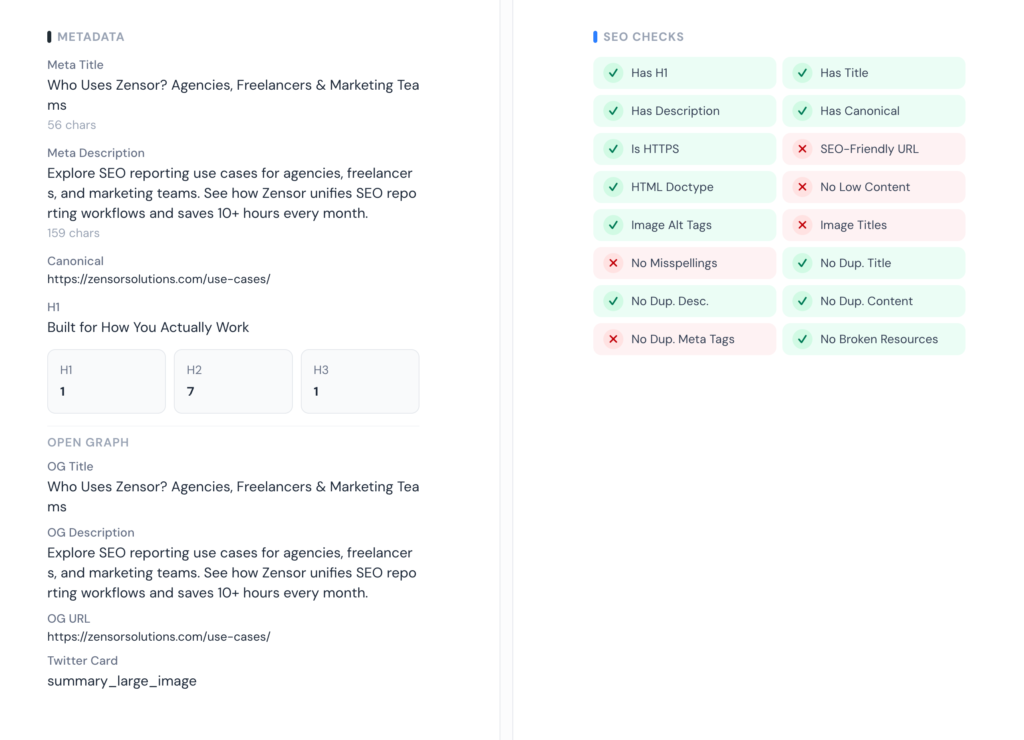Toggle the Has Description check chip
Viewport: 1024px width, 740px height.
684,111
